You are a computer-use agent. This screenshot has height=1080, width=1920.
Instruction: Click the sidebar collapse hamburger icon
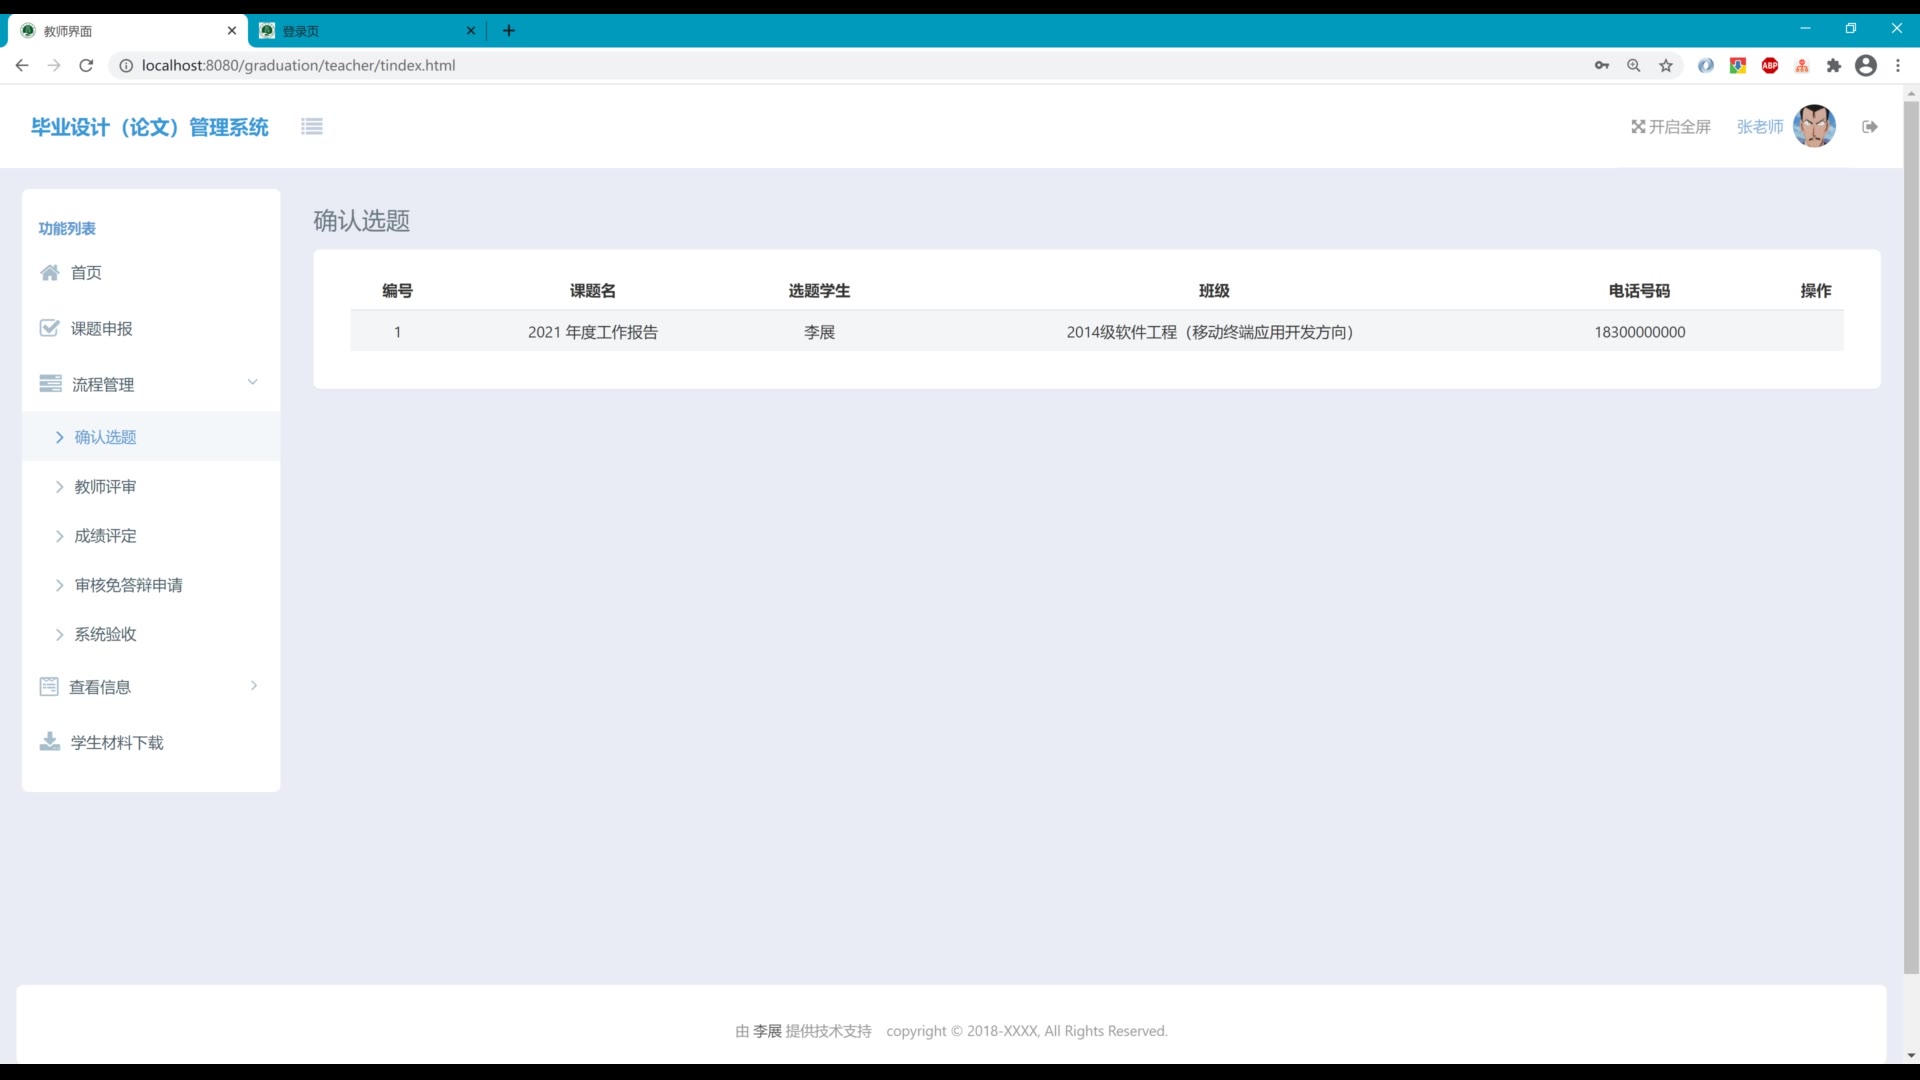(312, 126)
